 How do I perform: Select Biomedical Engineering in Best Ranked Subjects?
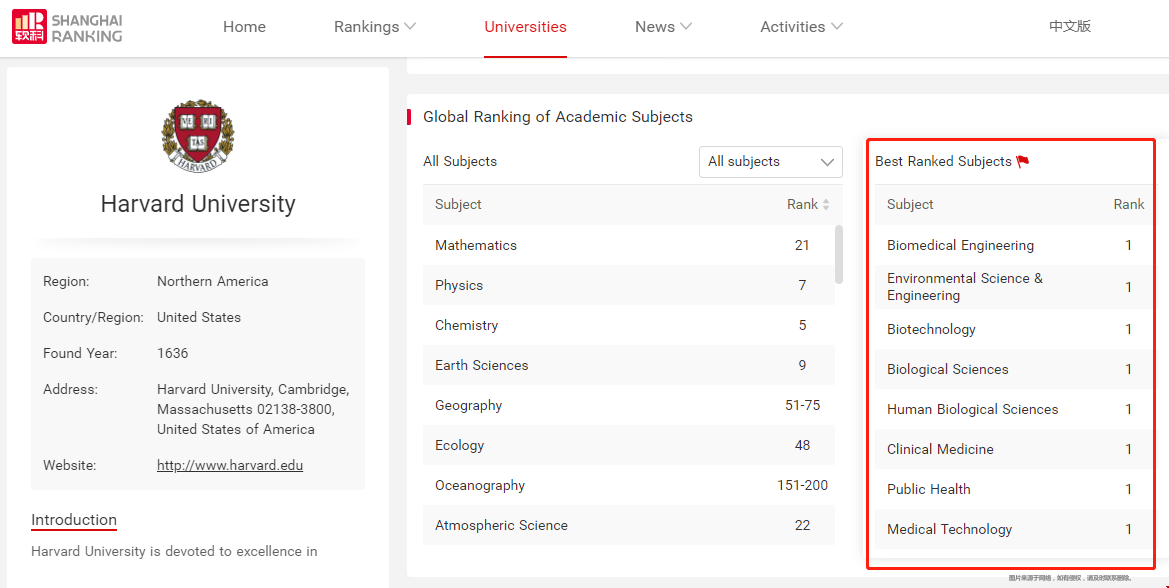point(960,245)
